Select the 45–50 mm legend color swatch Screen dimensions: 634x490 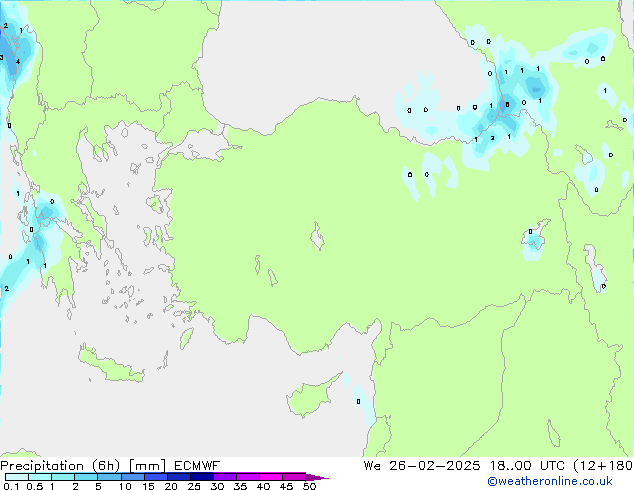pyautogui.click(x=294, y=477)
